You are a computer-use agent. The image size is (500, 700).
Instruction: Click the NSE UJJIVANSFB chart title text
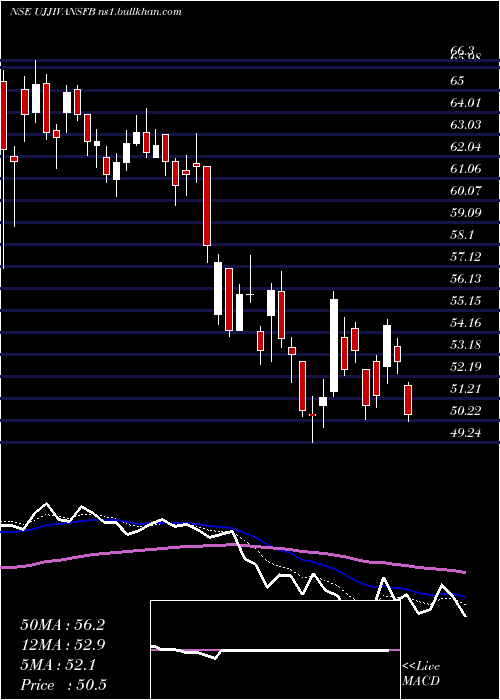point(96,12)
